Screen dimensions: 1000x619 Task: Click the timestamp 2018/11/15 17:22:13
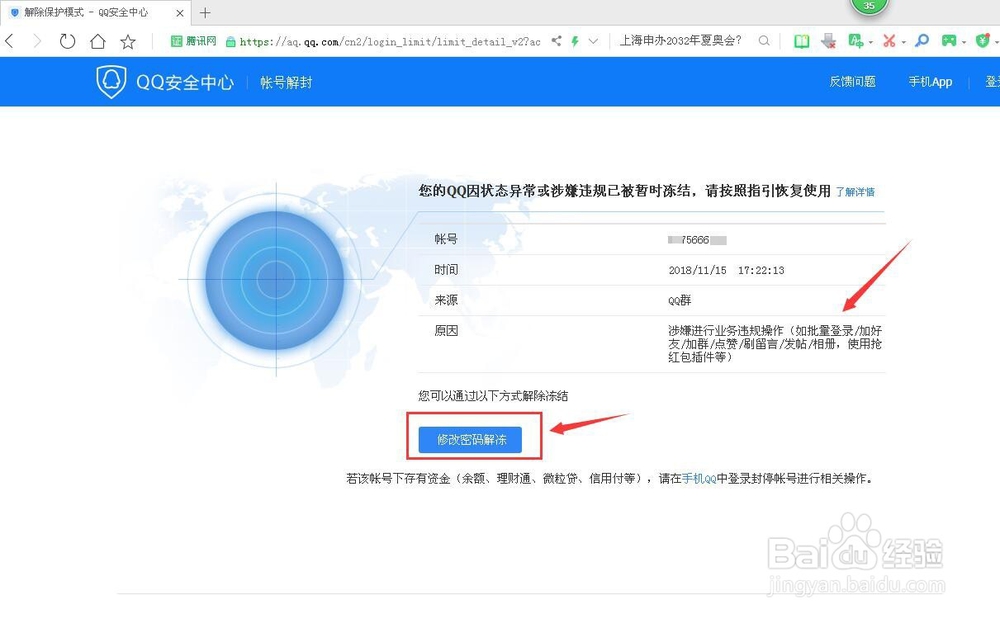tap(726, 270)
